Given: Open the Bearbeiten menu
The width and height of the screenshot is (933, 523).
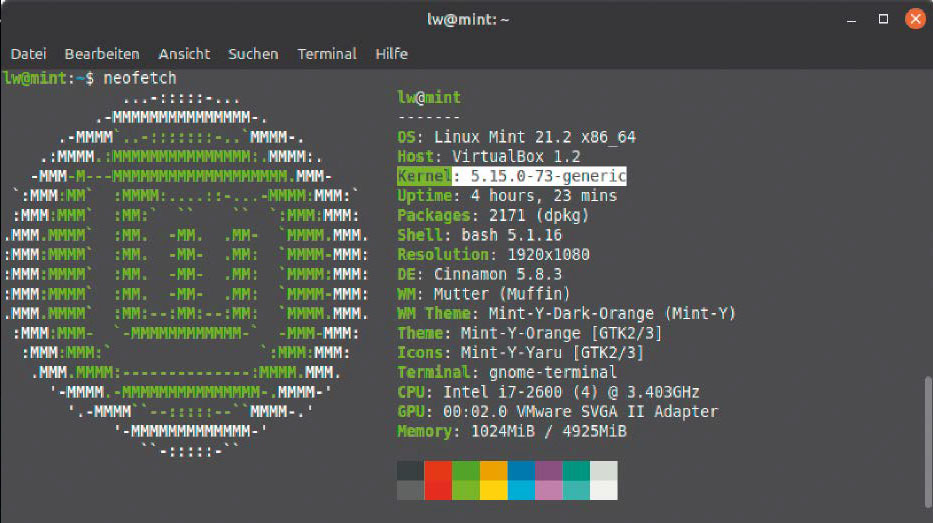Looking at the screenshot, I should click(102, 54).
